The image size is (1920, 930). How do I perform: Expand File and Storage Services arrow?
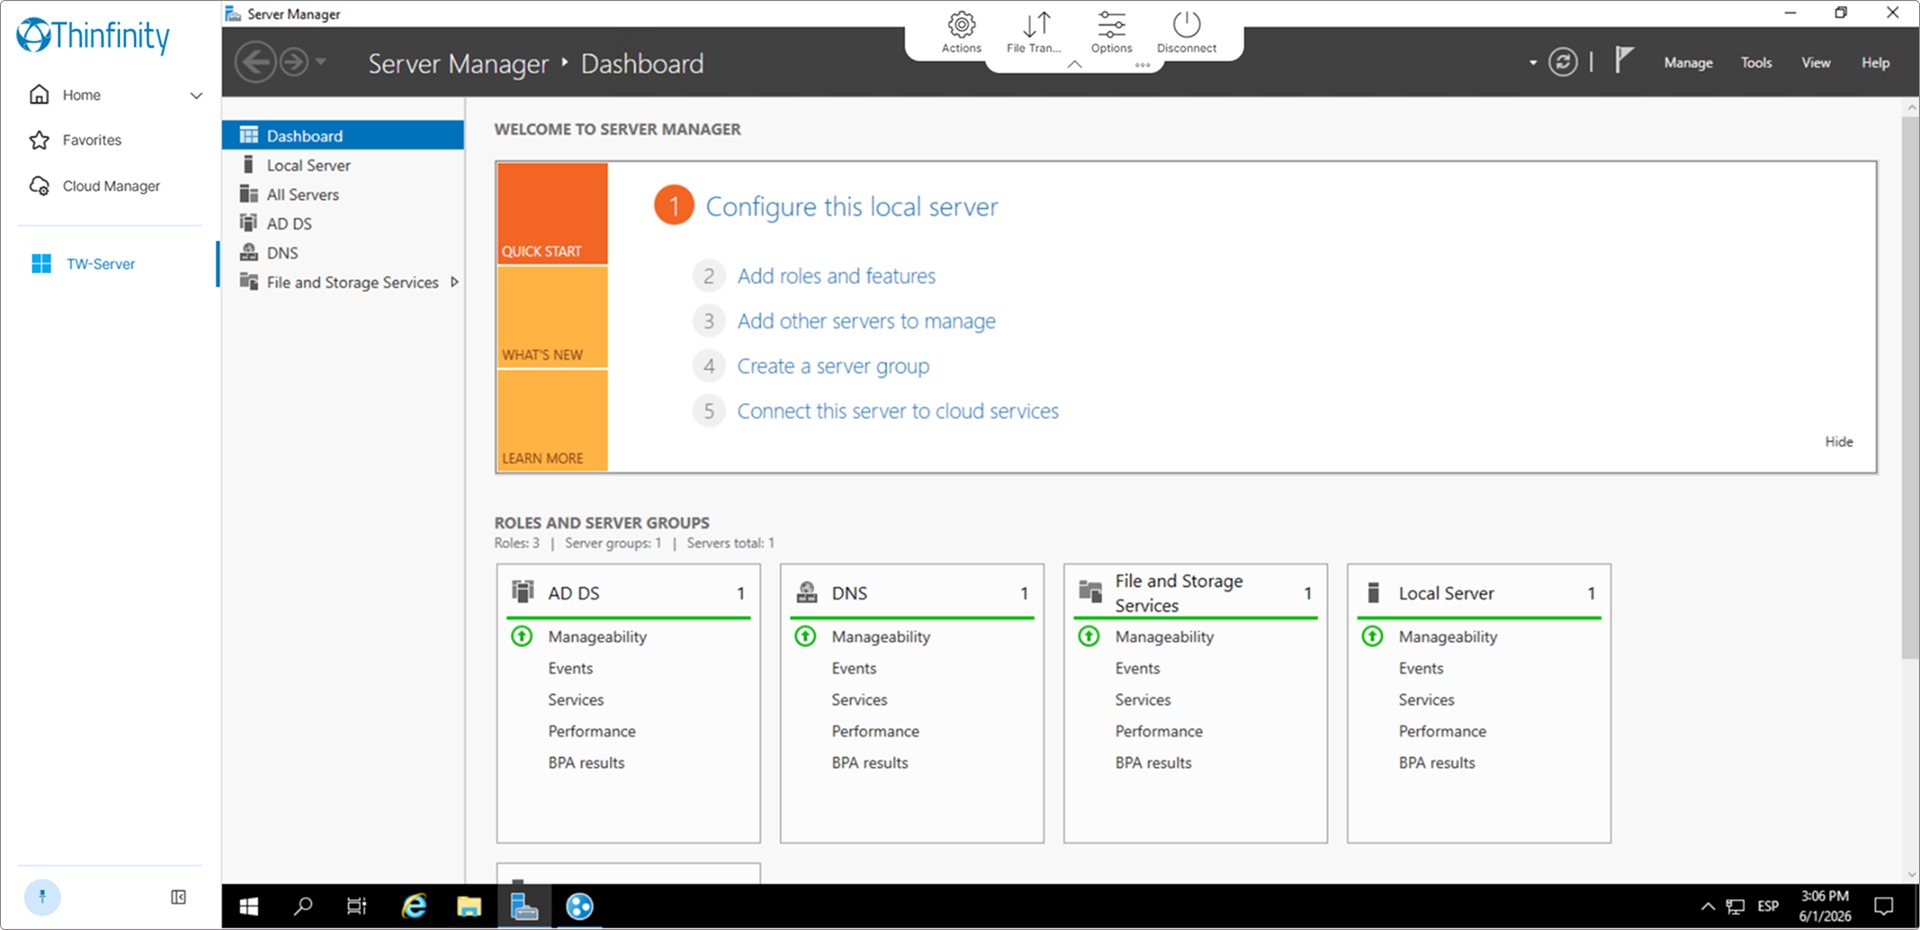(454, 282)
